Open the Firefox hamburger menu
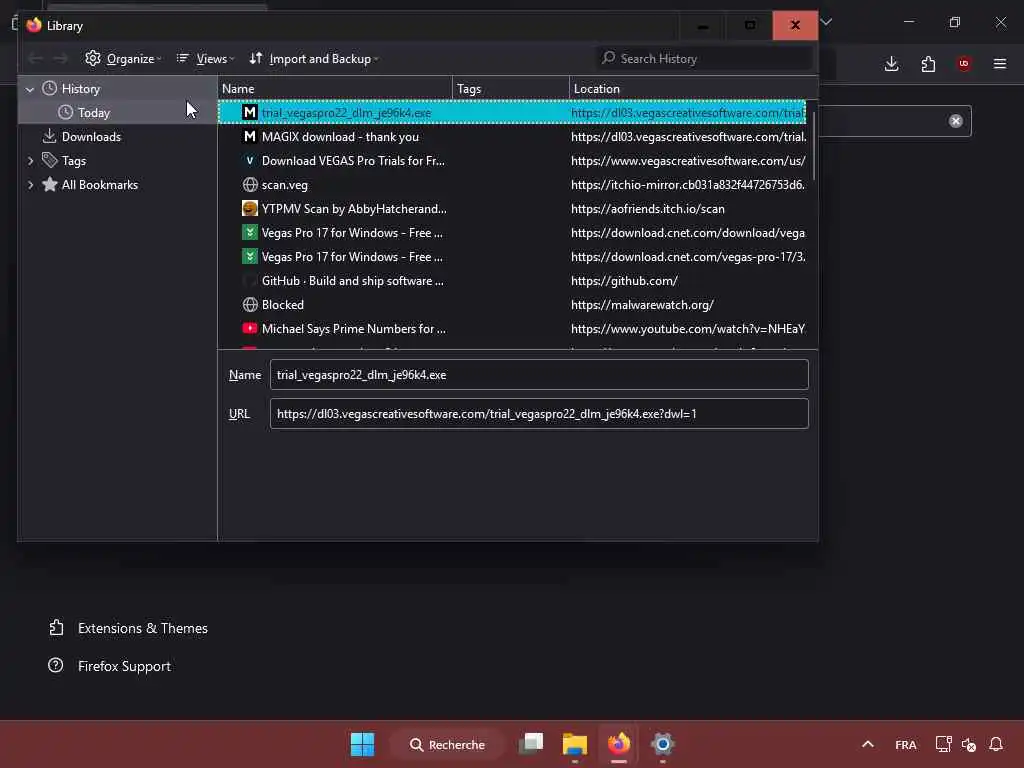The height and width of the screenshot is (768, 1024). 1000,64
